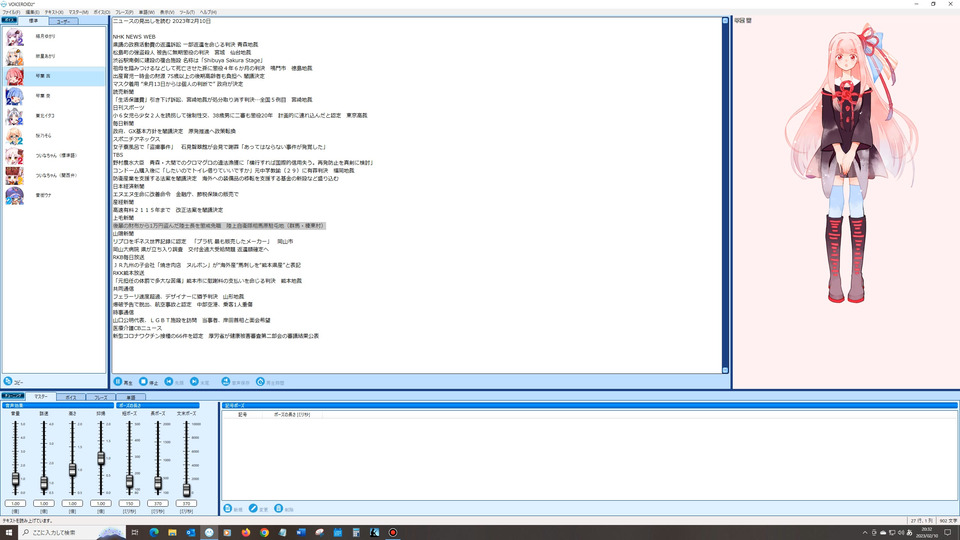Viewport: 960px width, 540px height.
Task: Select the ついなちゃん（関西弁） voice avatar
Action: [x=14, y=176]
